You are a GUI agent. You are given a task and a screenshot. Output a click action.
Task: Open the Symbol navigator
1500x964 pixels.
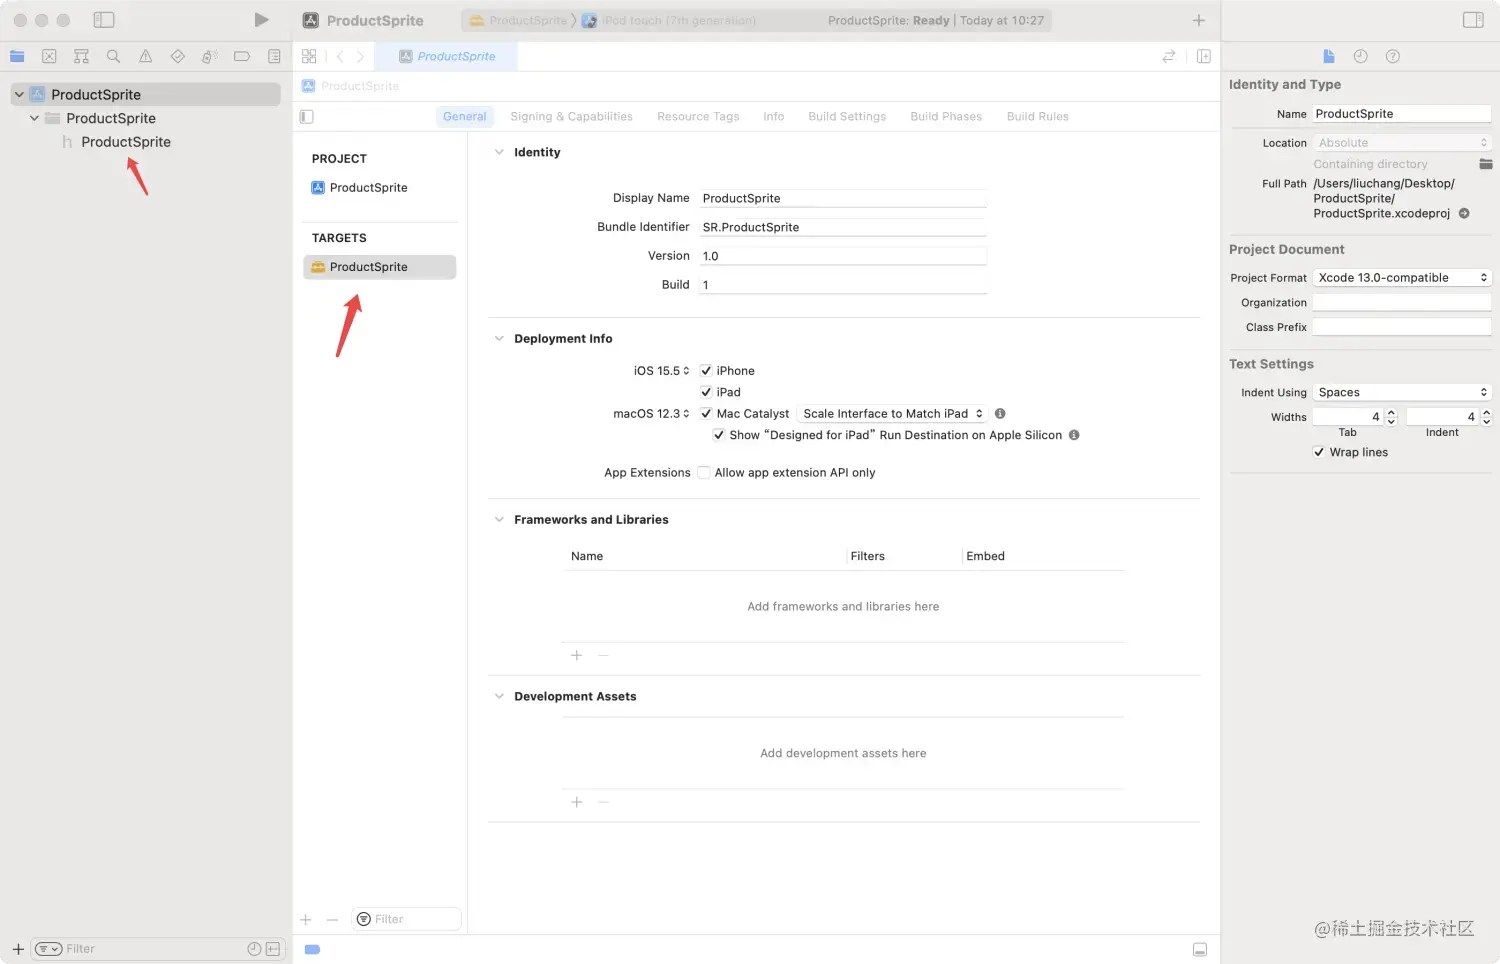81,57
